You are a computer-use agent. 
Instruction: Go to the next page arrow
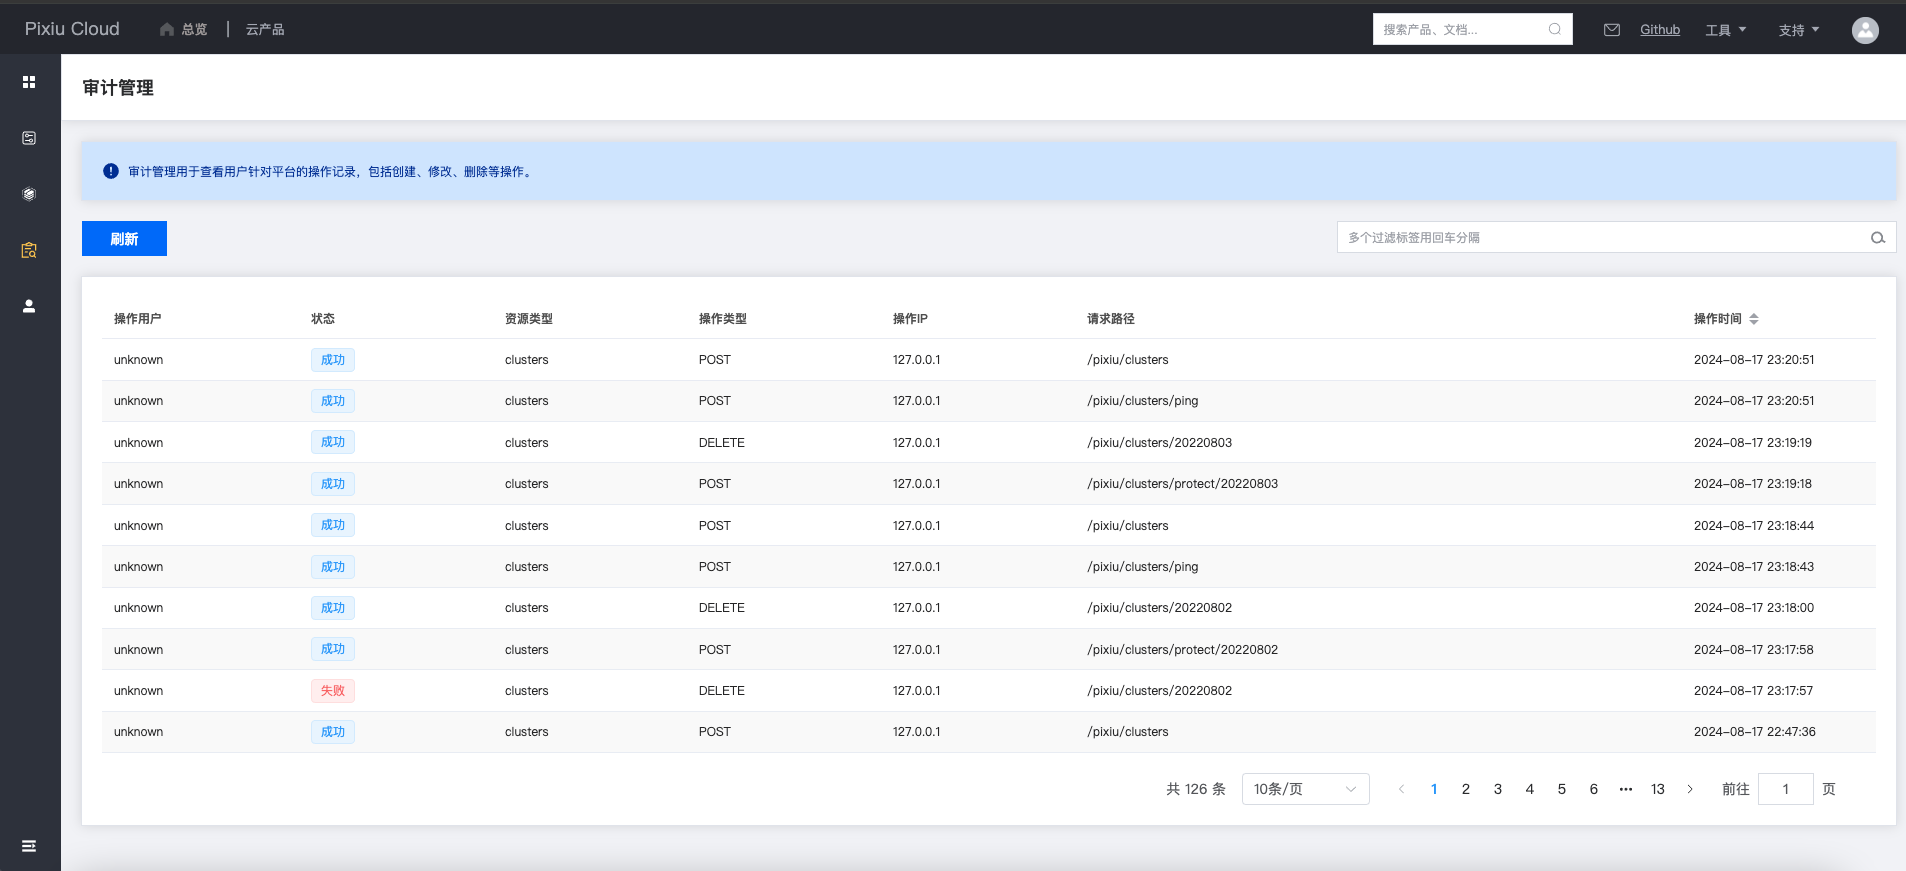tap(1690, 789)
